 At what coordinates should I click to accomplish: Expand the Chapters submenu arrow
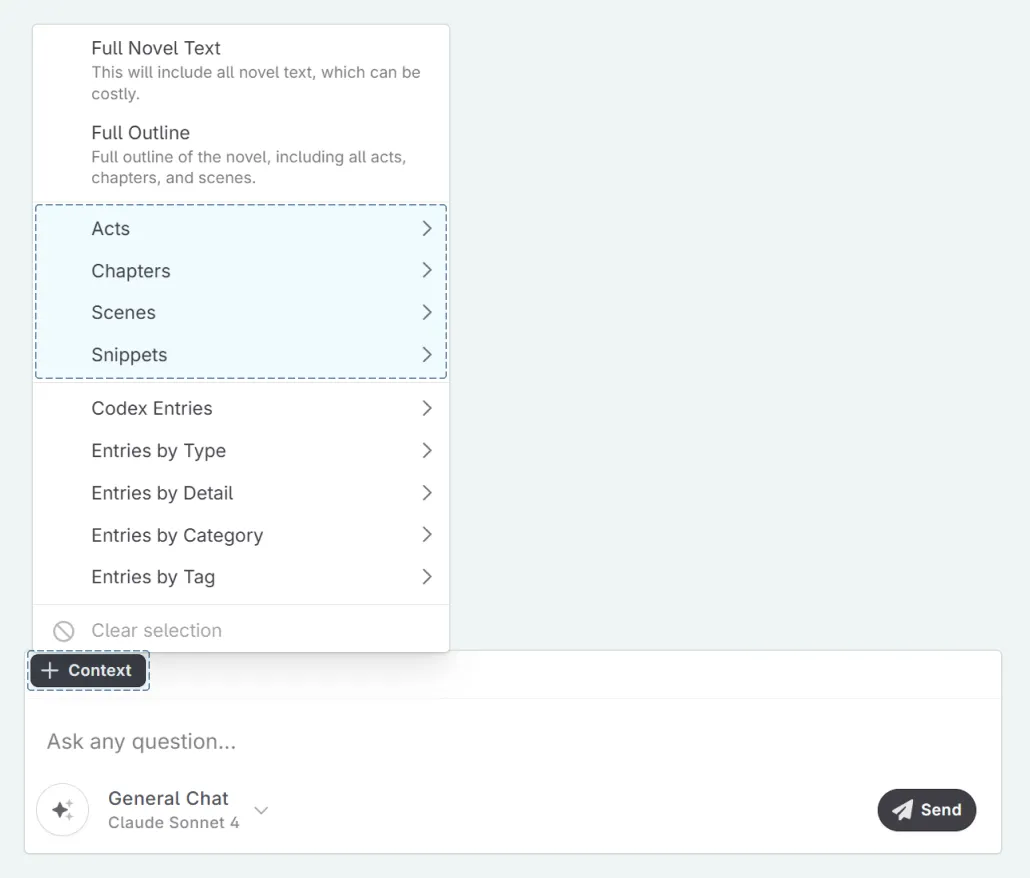click(x=427, y=271)
